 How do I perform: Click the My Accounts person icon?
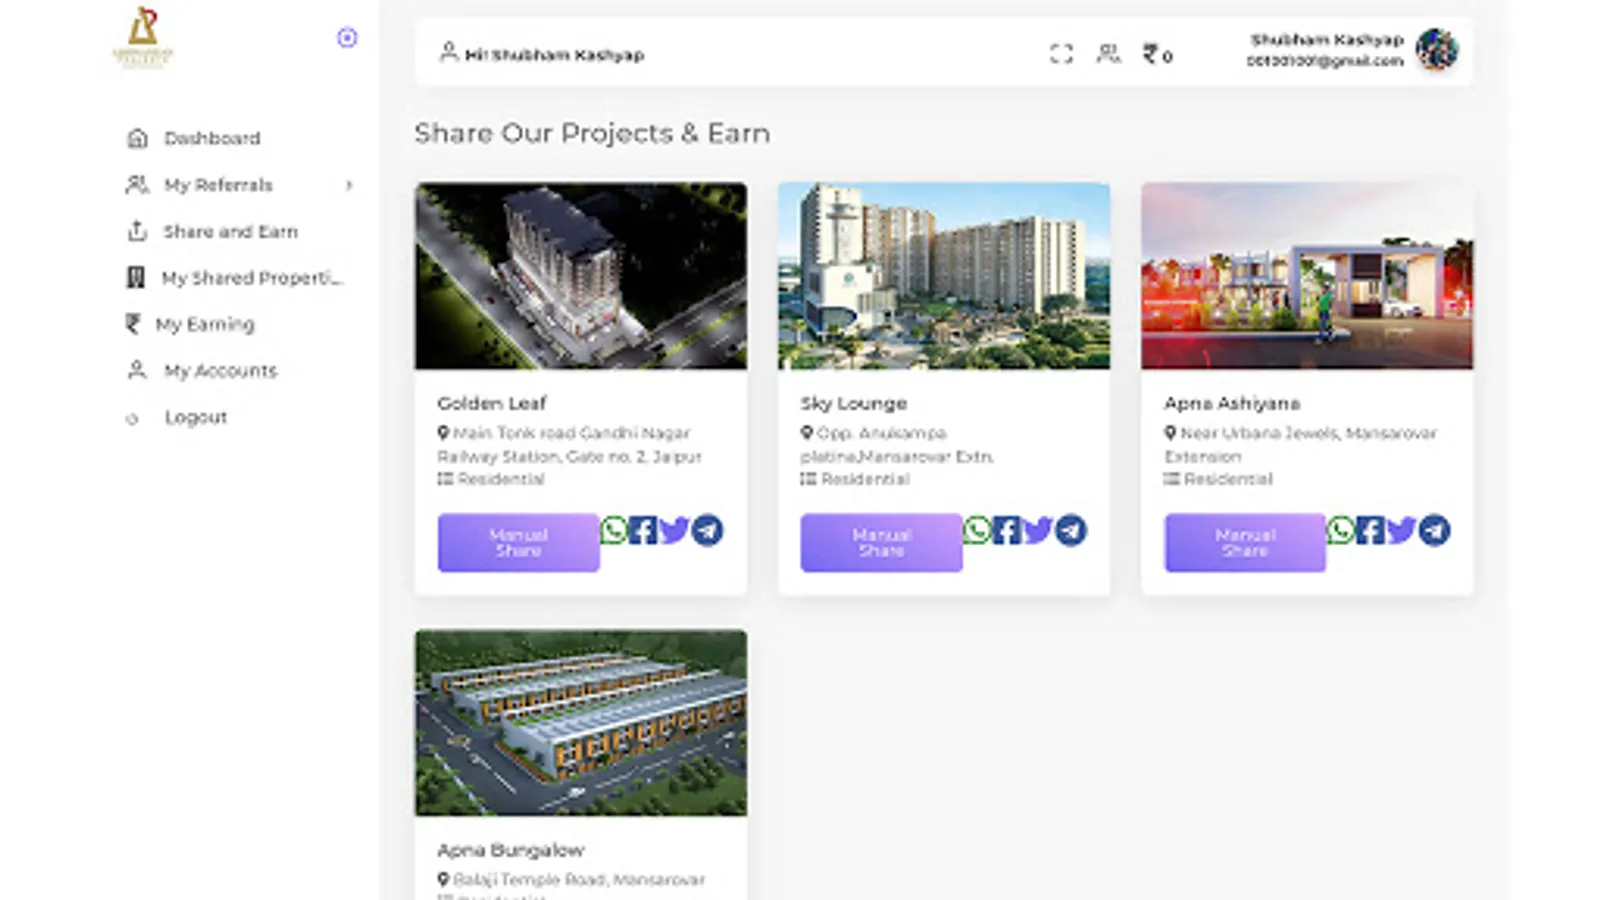137,370
